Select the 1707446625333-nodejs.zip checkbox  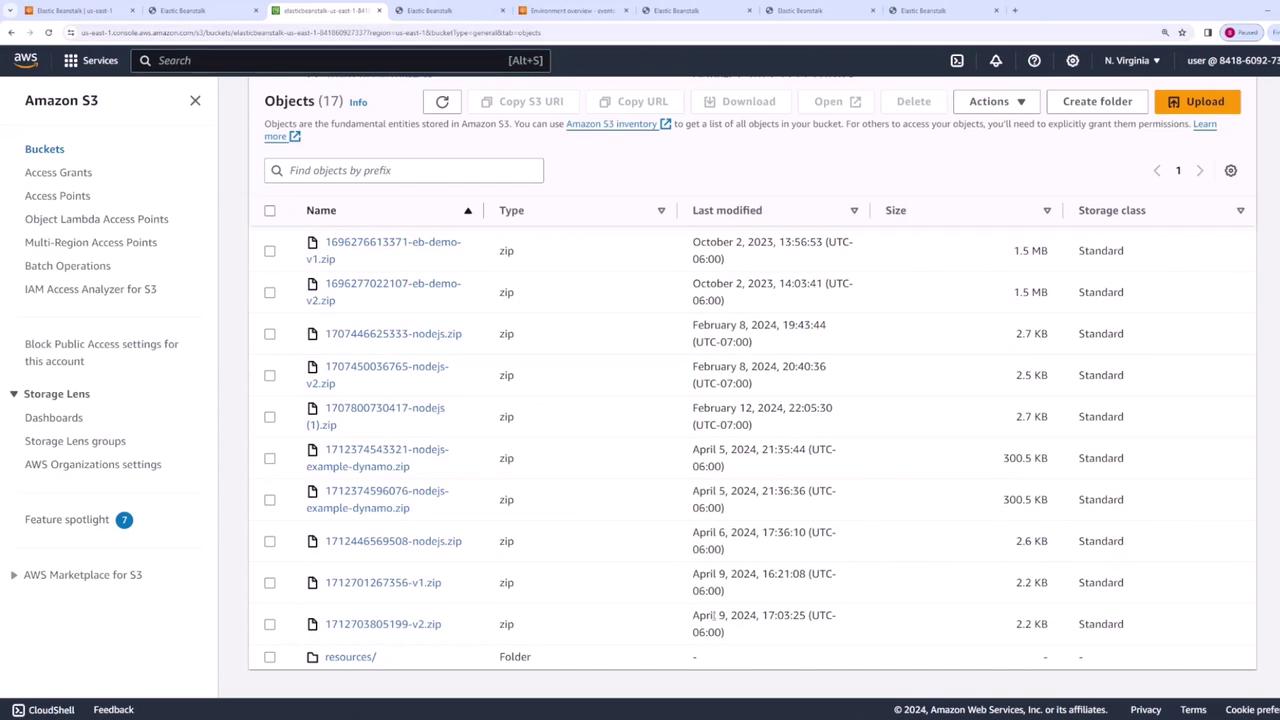[x=270, y=334]
